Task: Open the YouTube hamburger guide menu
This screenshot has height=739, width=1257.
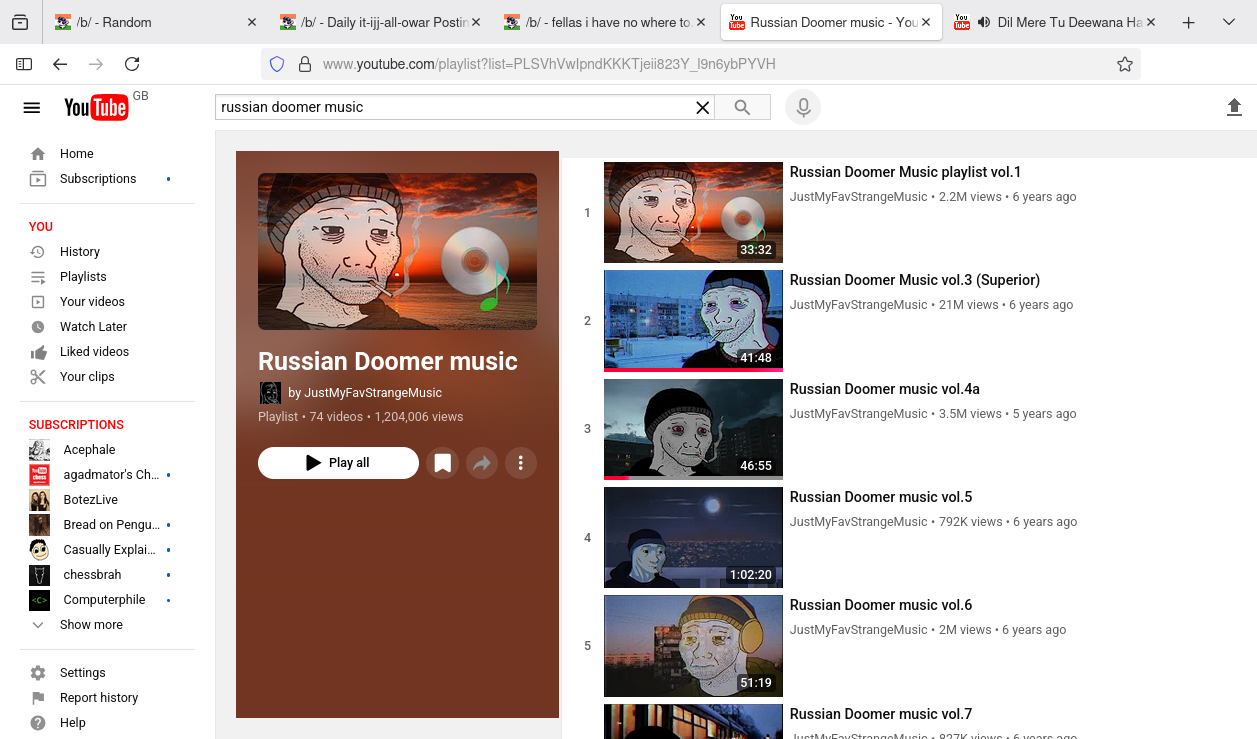Action: tap(32, 108)
